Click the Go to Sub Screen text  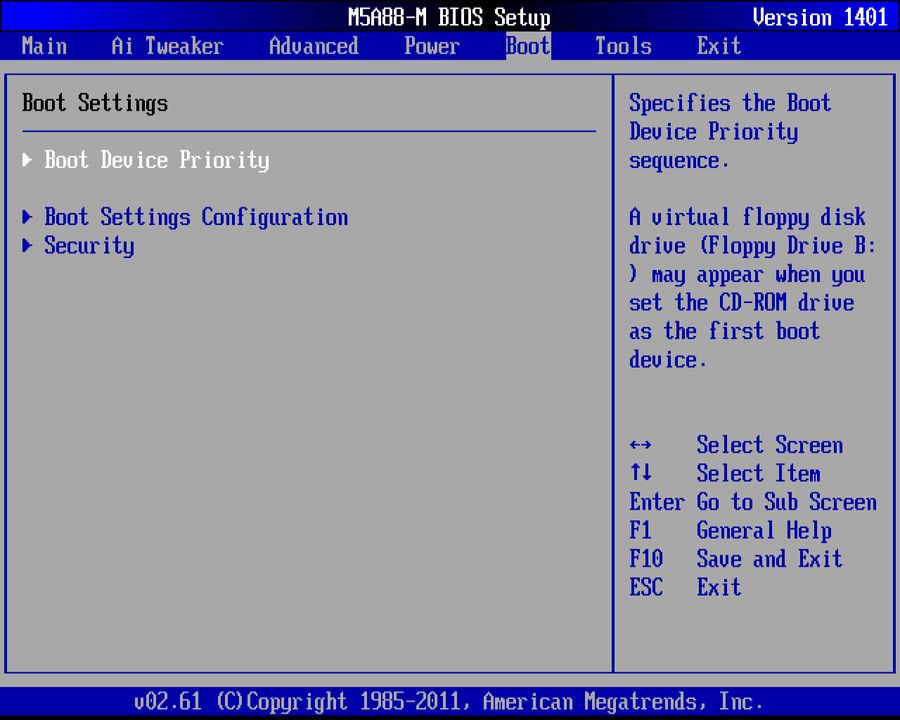click(786, 502)
